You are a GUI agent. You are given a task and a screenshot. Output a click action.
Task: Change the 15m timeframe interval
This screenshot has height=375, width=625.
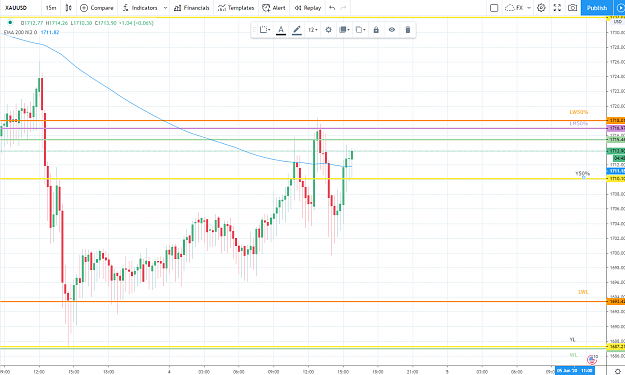(51, 8)
